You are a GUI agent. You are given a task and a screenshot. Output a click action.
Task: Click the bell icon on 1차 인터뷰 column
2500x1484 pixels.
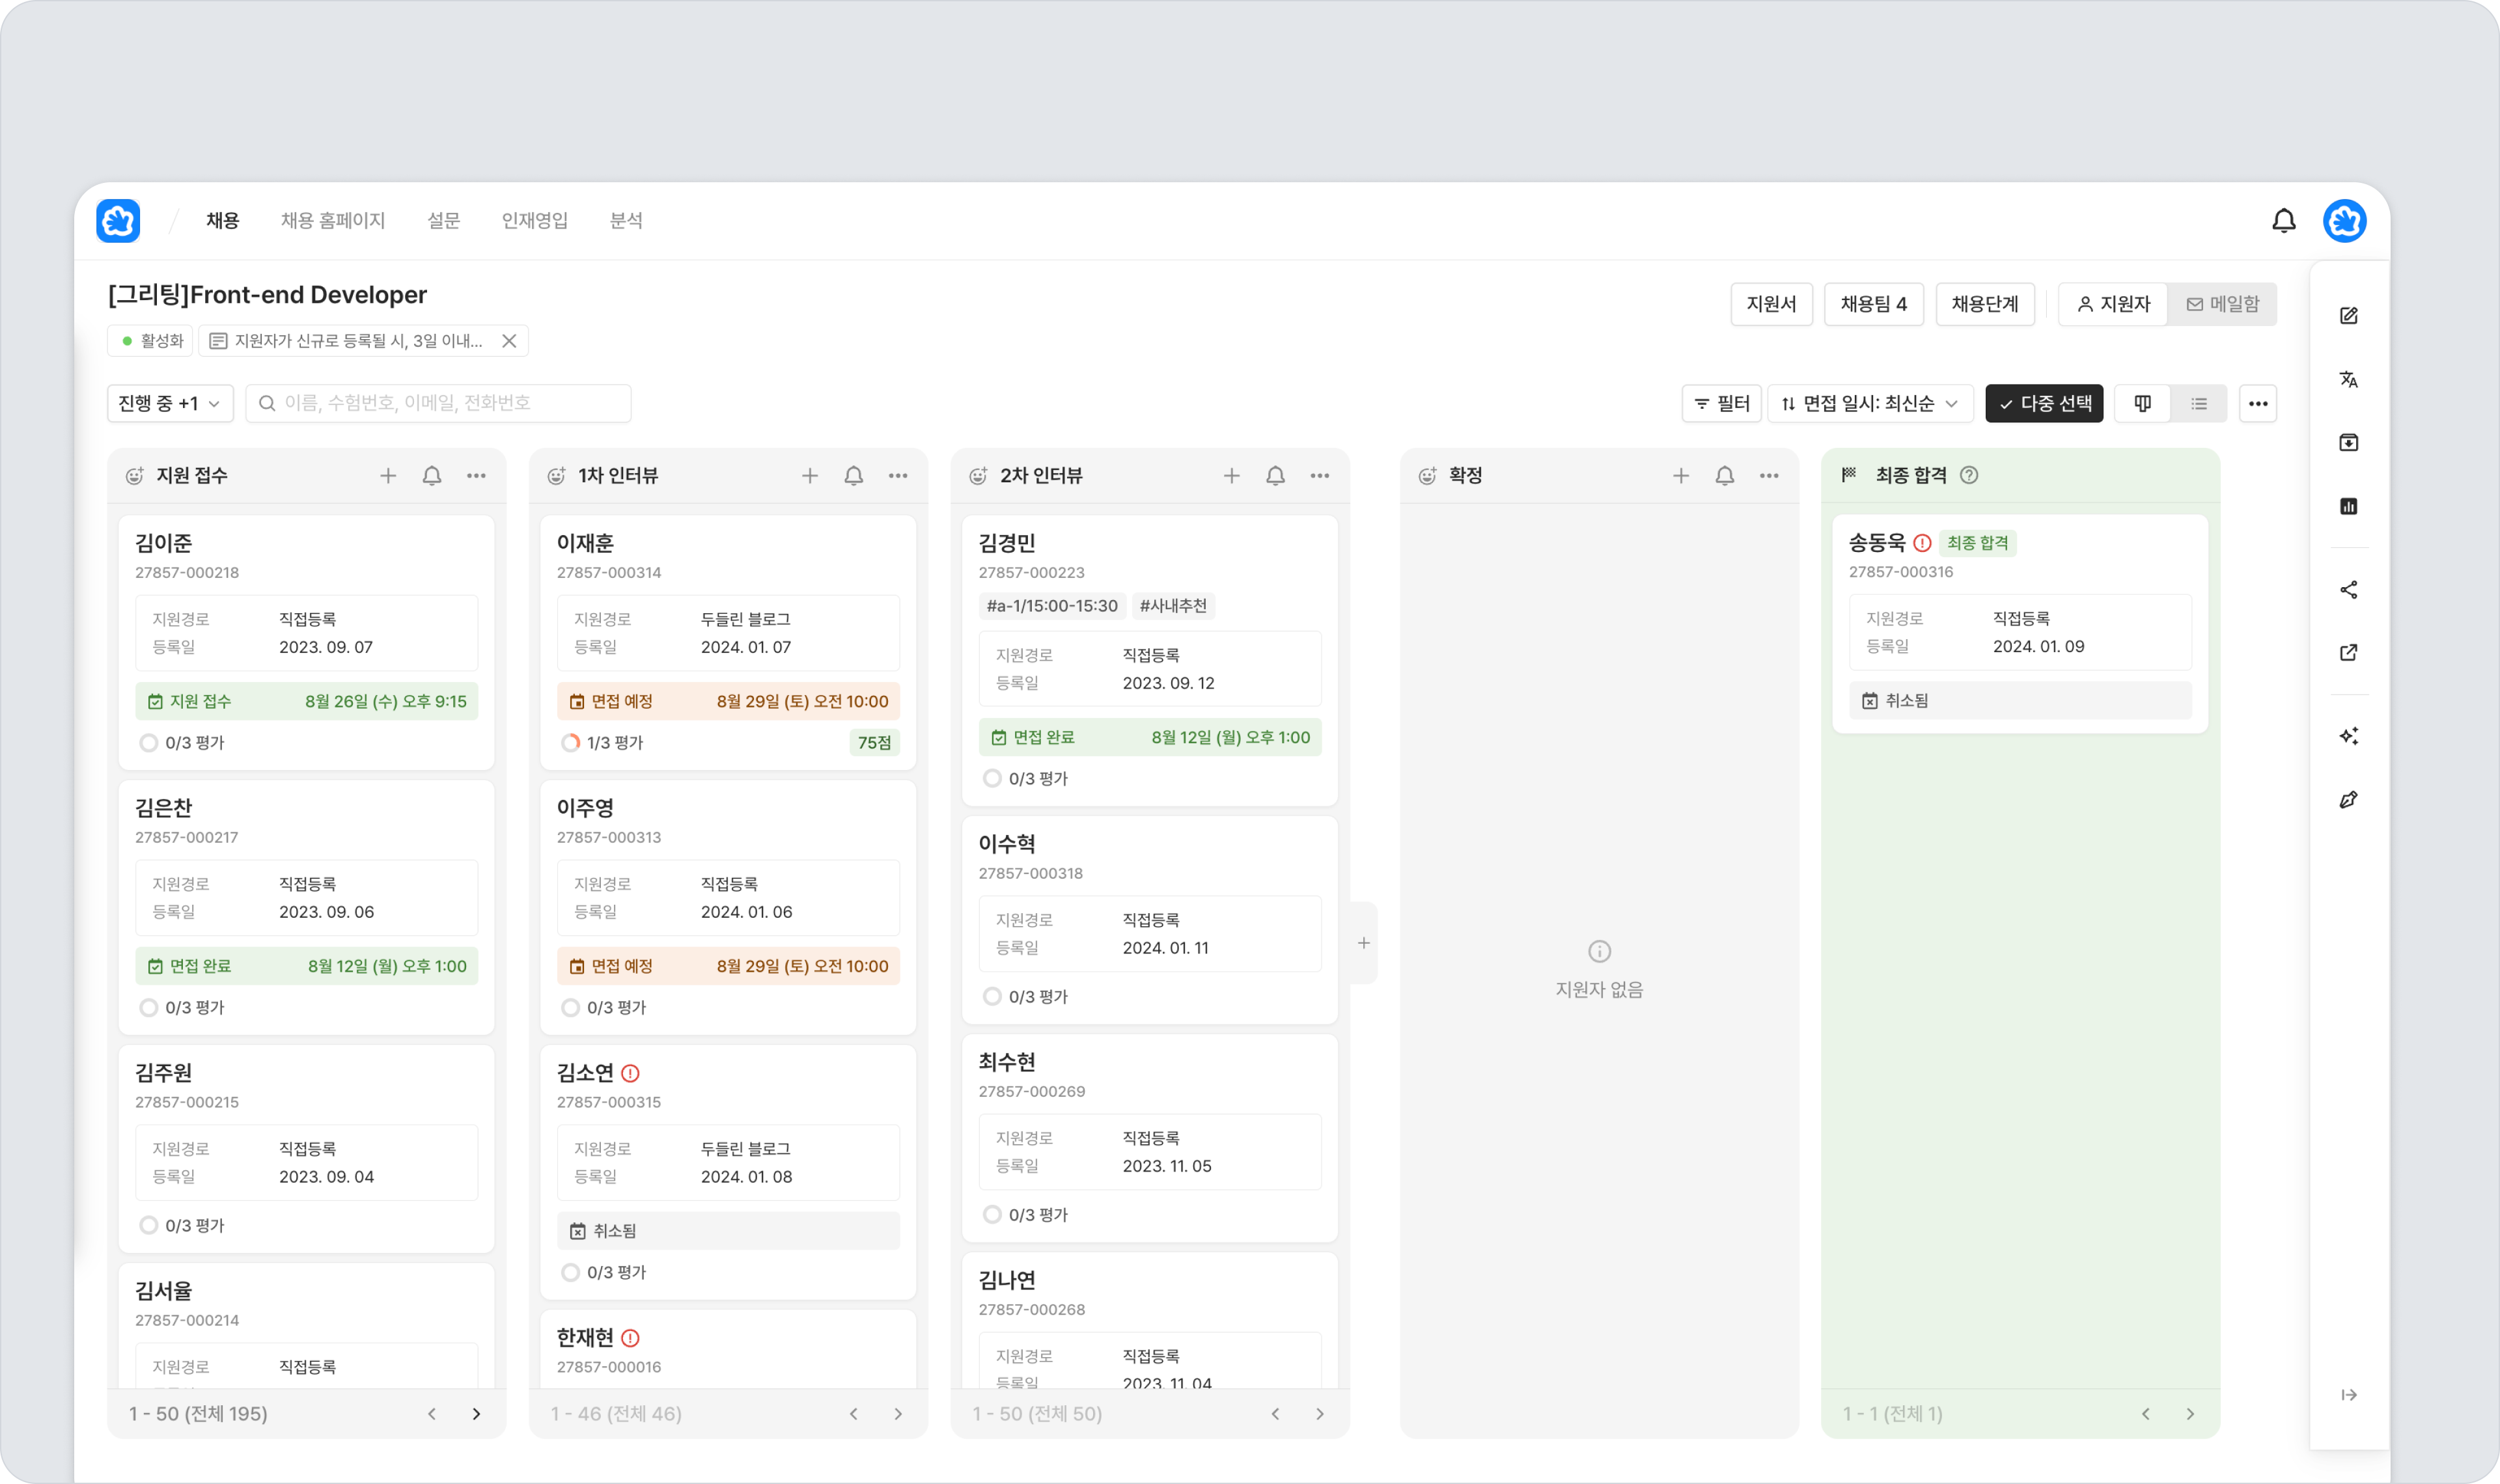click(x=853, y=476)
